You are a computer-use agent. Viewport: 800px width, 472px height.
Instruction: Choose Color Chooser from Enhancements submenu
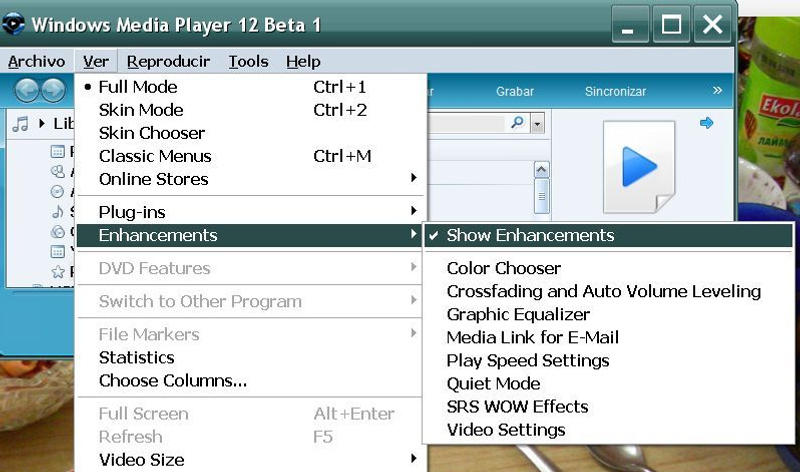point(503,268)
